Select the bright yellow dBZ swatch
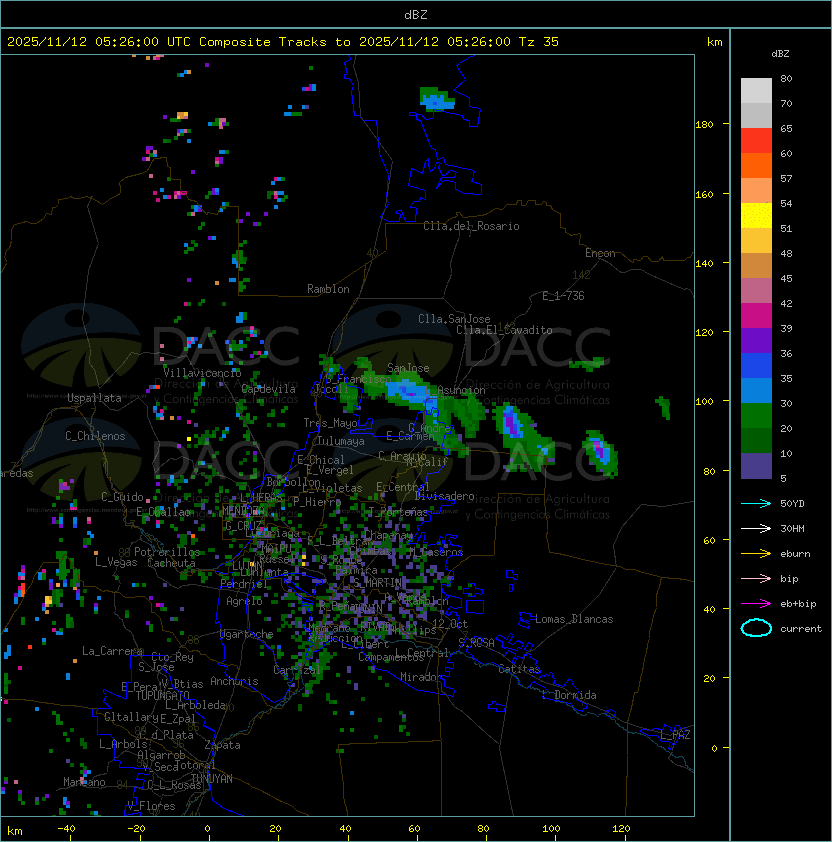 pyautogui.click(x=756, y=215)
